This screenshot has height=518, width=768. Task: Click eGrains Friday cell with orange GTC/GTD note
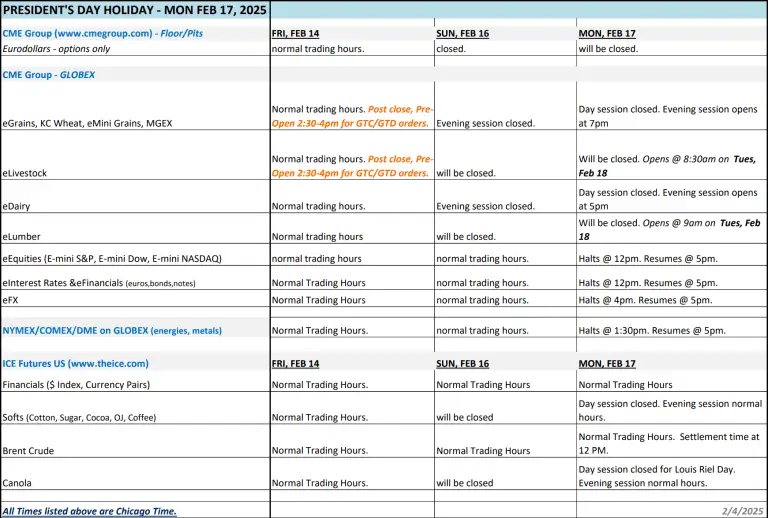click(352, 116)
